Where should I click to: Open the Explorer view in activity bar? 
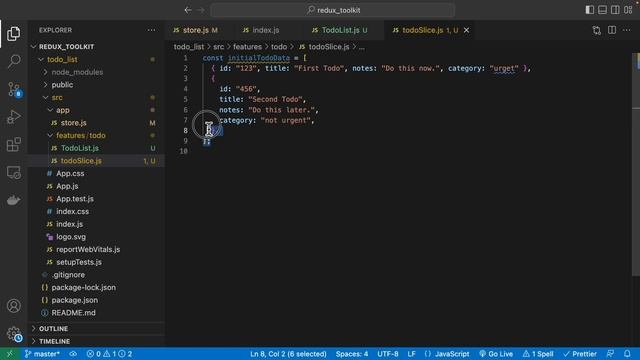pos(13,34)
